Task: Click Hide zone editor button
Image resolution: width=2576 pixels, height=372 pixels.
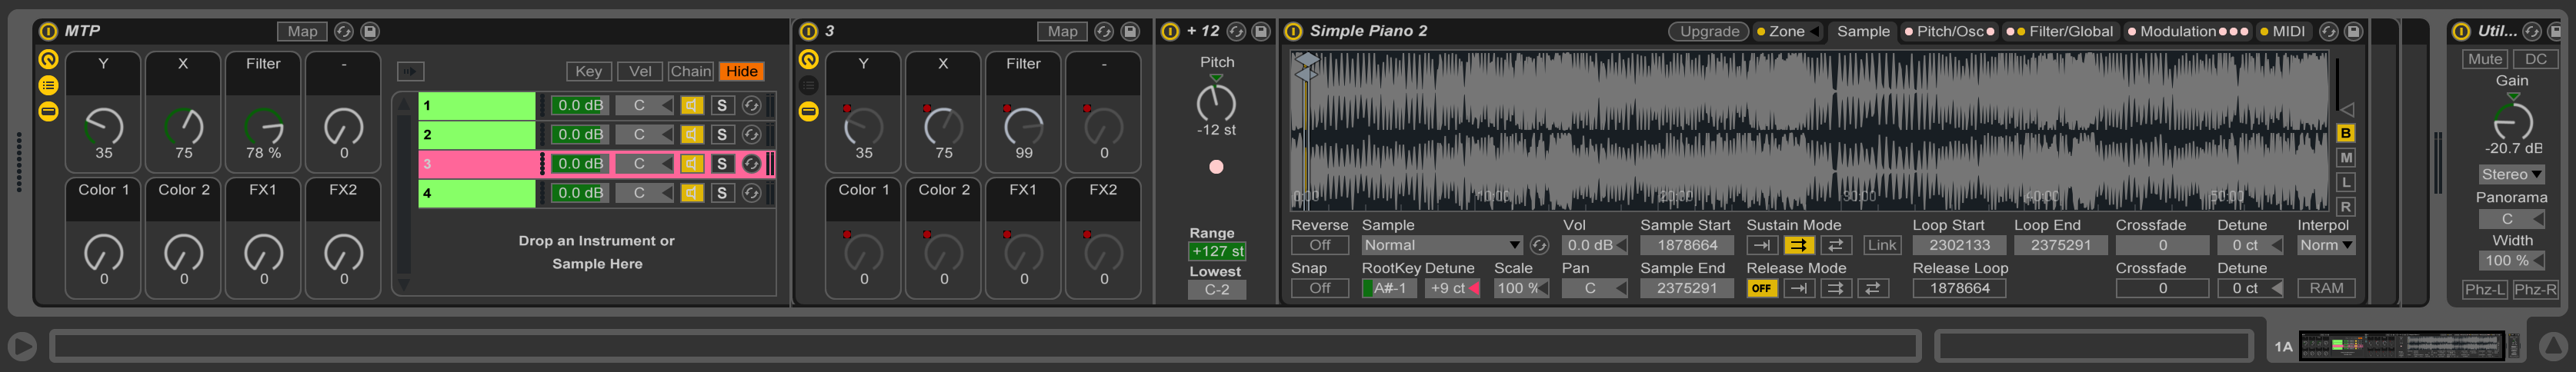Action: (x=742, y=71)
